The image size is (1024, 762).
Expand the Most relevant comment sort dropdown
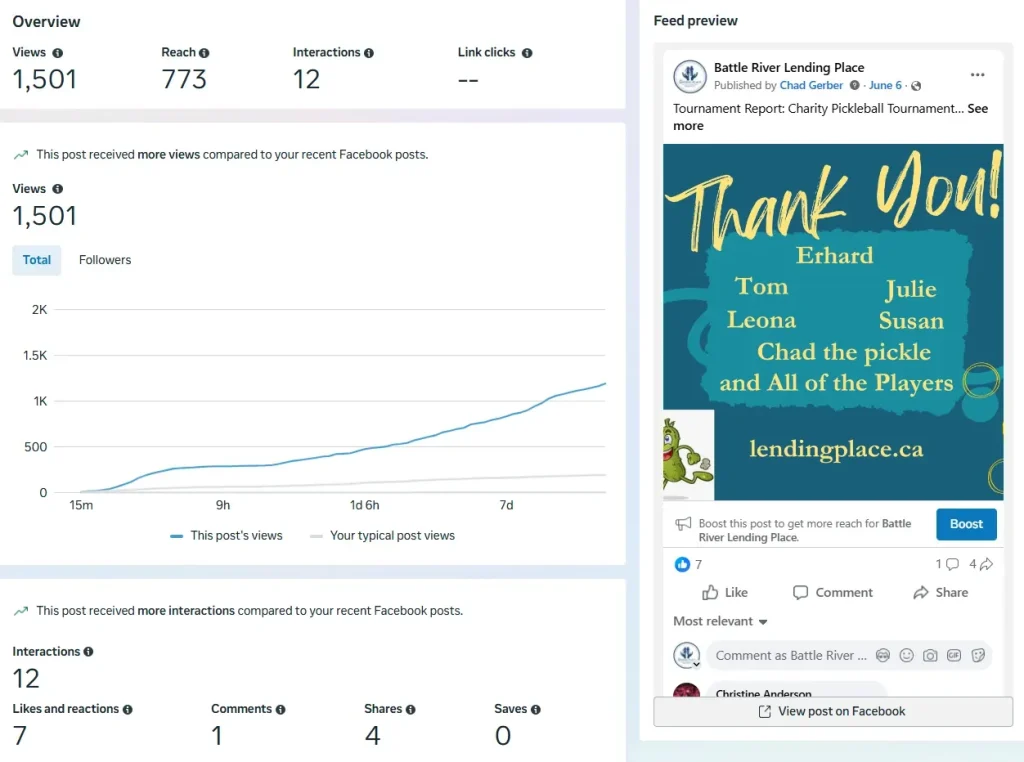pos(720,621)
